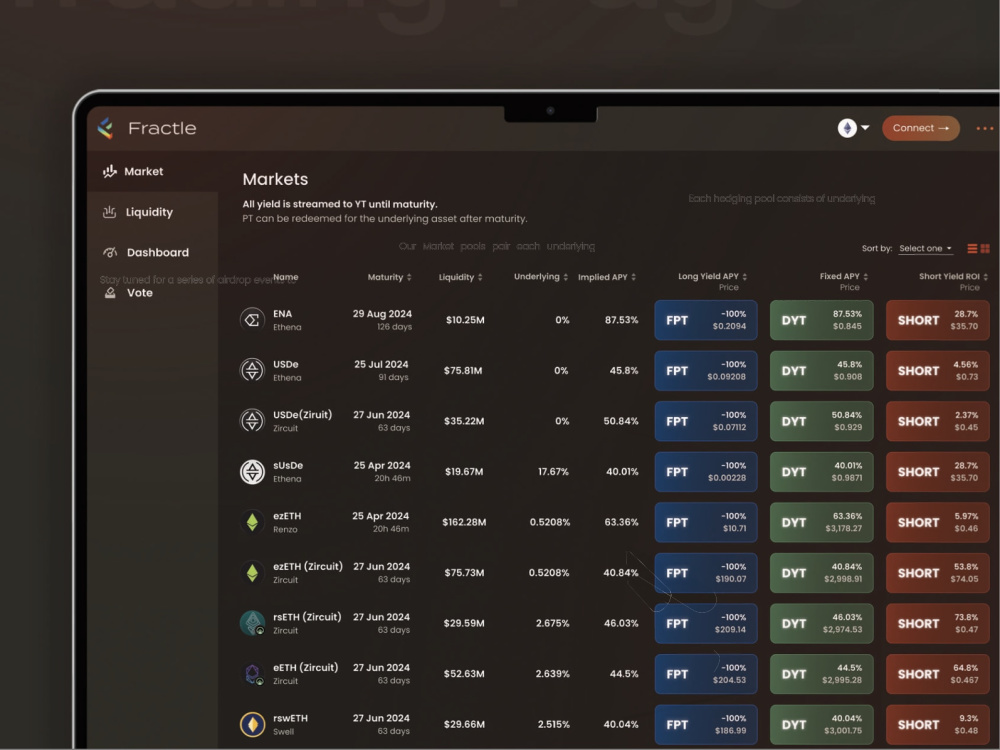Click the eETH (Zircuit) token icon

pos(252,673)
